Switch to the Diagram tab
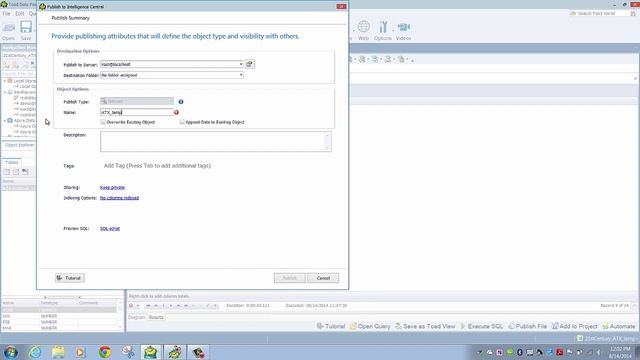640x360 pixels. click(137, 317)
